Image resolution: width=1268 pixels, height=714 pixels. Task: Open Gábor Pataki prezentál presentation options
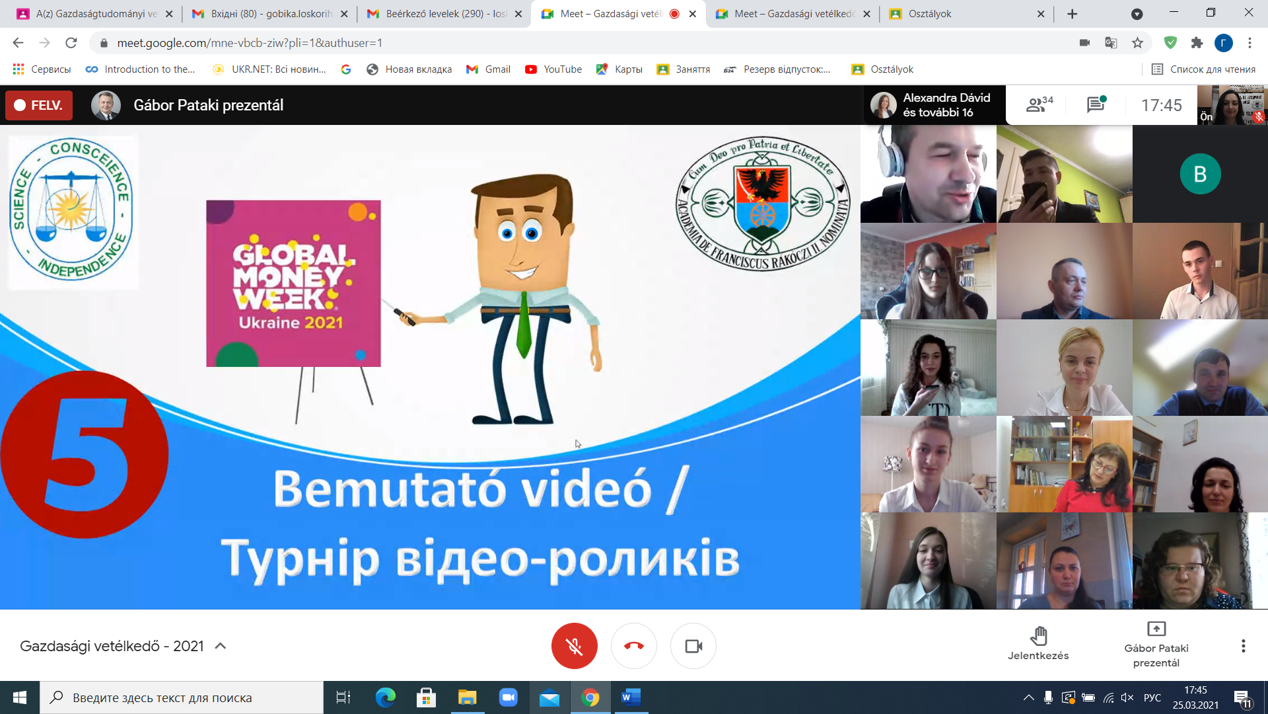1156,644
